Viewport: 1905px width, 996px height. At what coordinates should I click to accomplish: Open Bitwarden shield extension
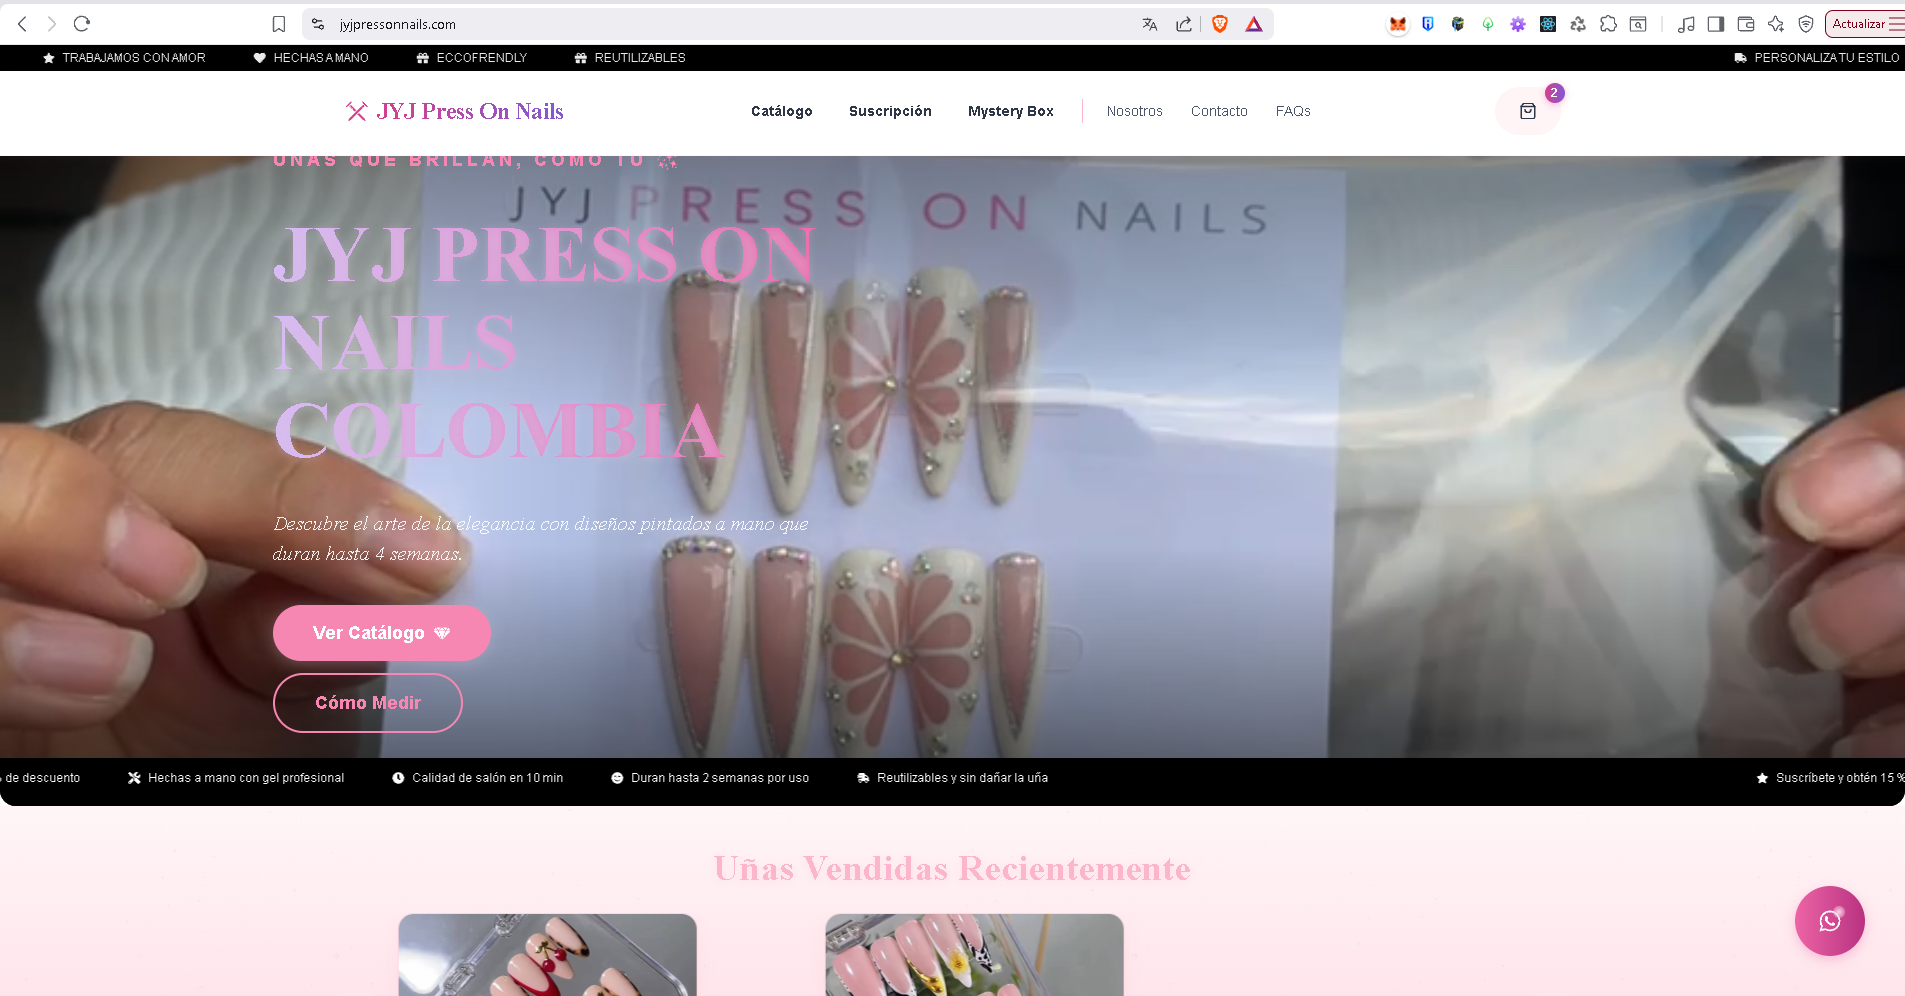click(x=1428, y=24)
